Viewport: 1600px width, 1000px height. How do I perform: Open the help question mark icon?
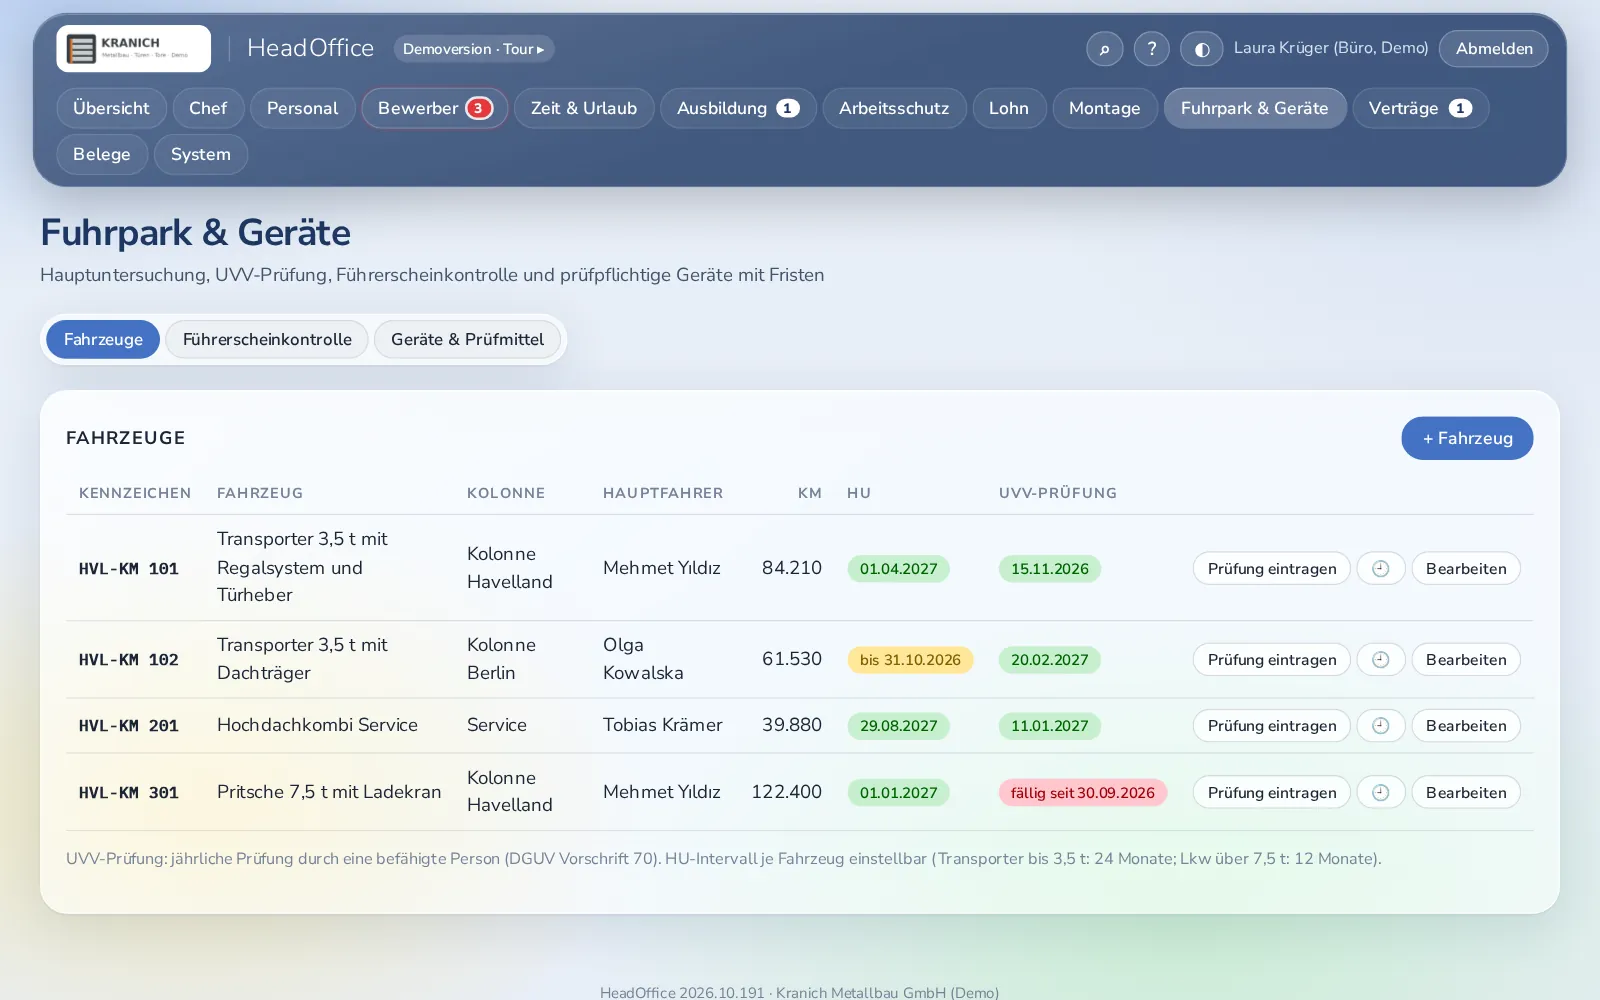click(x=1151, y=48)
